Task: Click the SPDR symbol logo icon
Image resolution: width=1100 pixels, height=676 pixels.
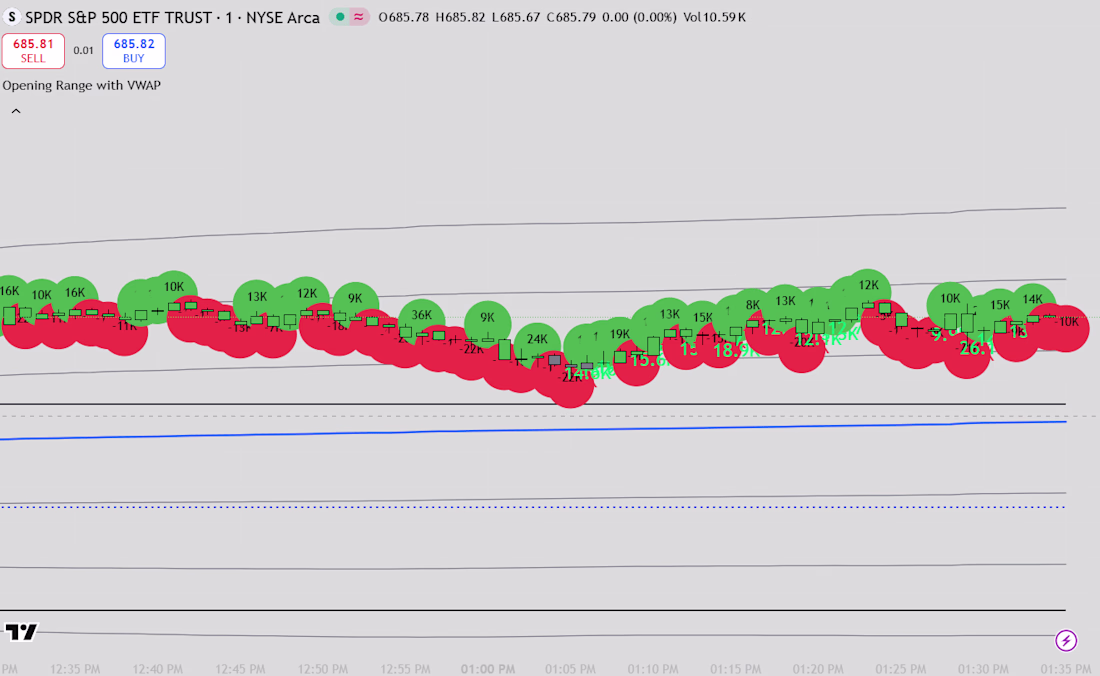Action: pyautogui.click(x=11, y=17)
